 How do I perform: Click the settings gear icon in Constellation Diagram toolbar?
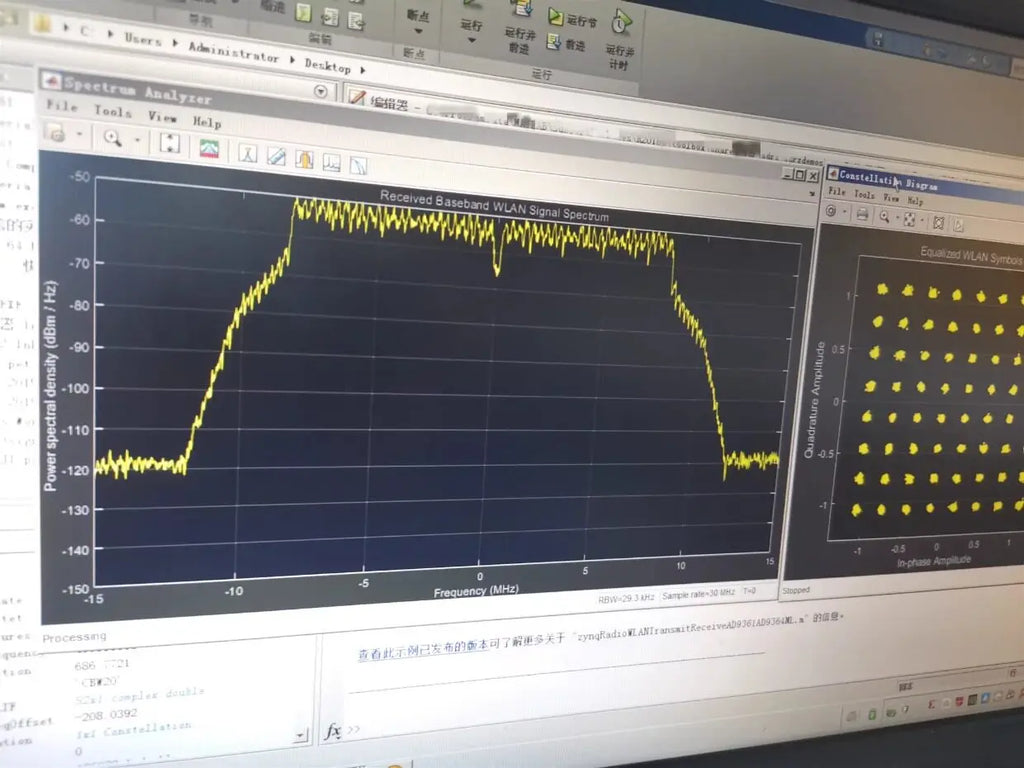coord(831,211)
